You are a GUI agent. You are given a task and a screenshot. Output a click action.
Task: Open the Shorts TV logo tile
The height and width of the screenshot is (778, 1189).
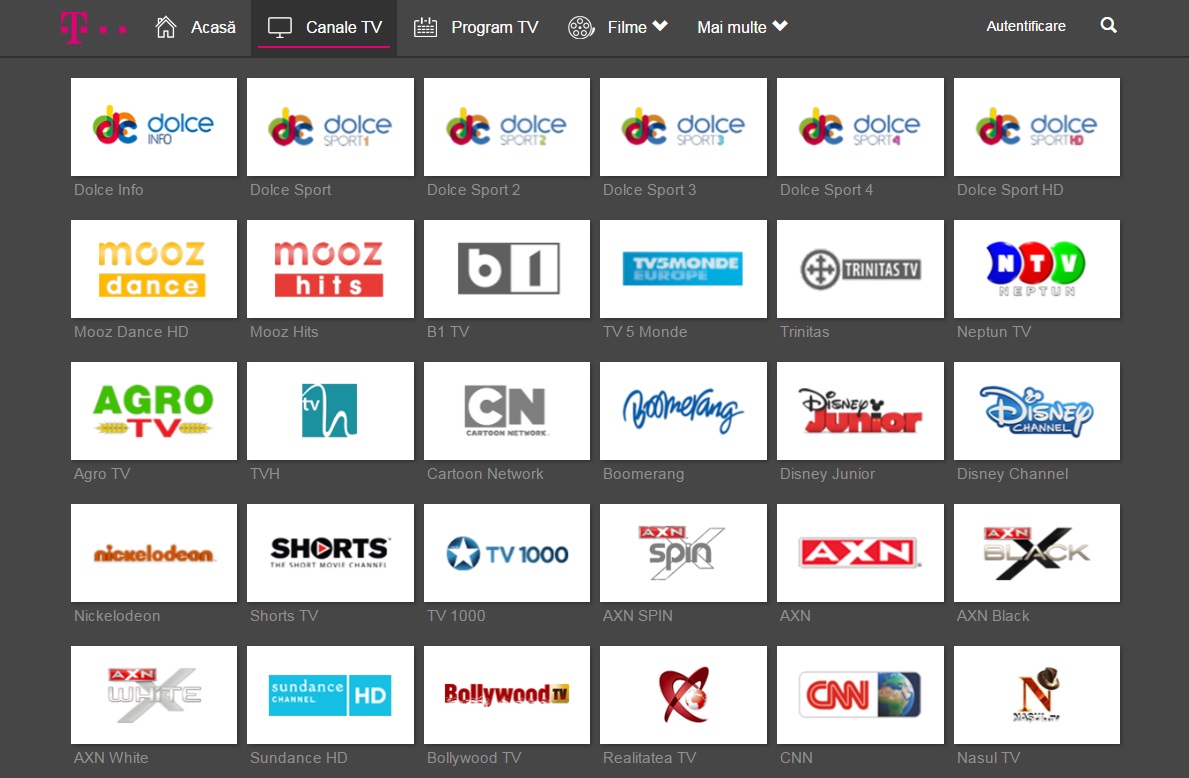(x=331, y=553)
